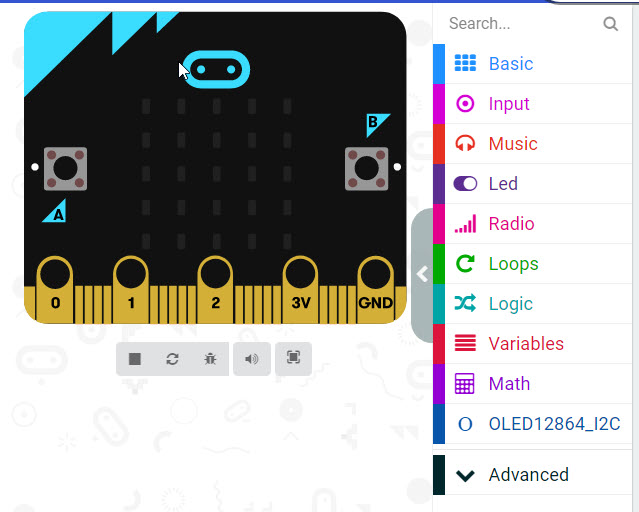Mute the simulator audio speaker icon

pos(252,359)
